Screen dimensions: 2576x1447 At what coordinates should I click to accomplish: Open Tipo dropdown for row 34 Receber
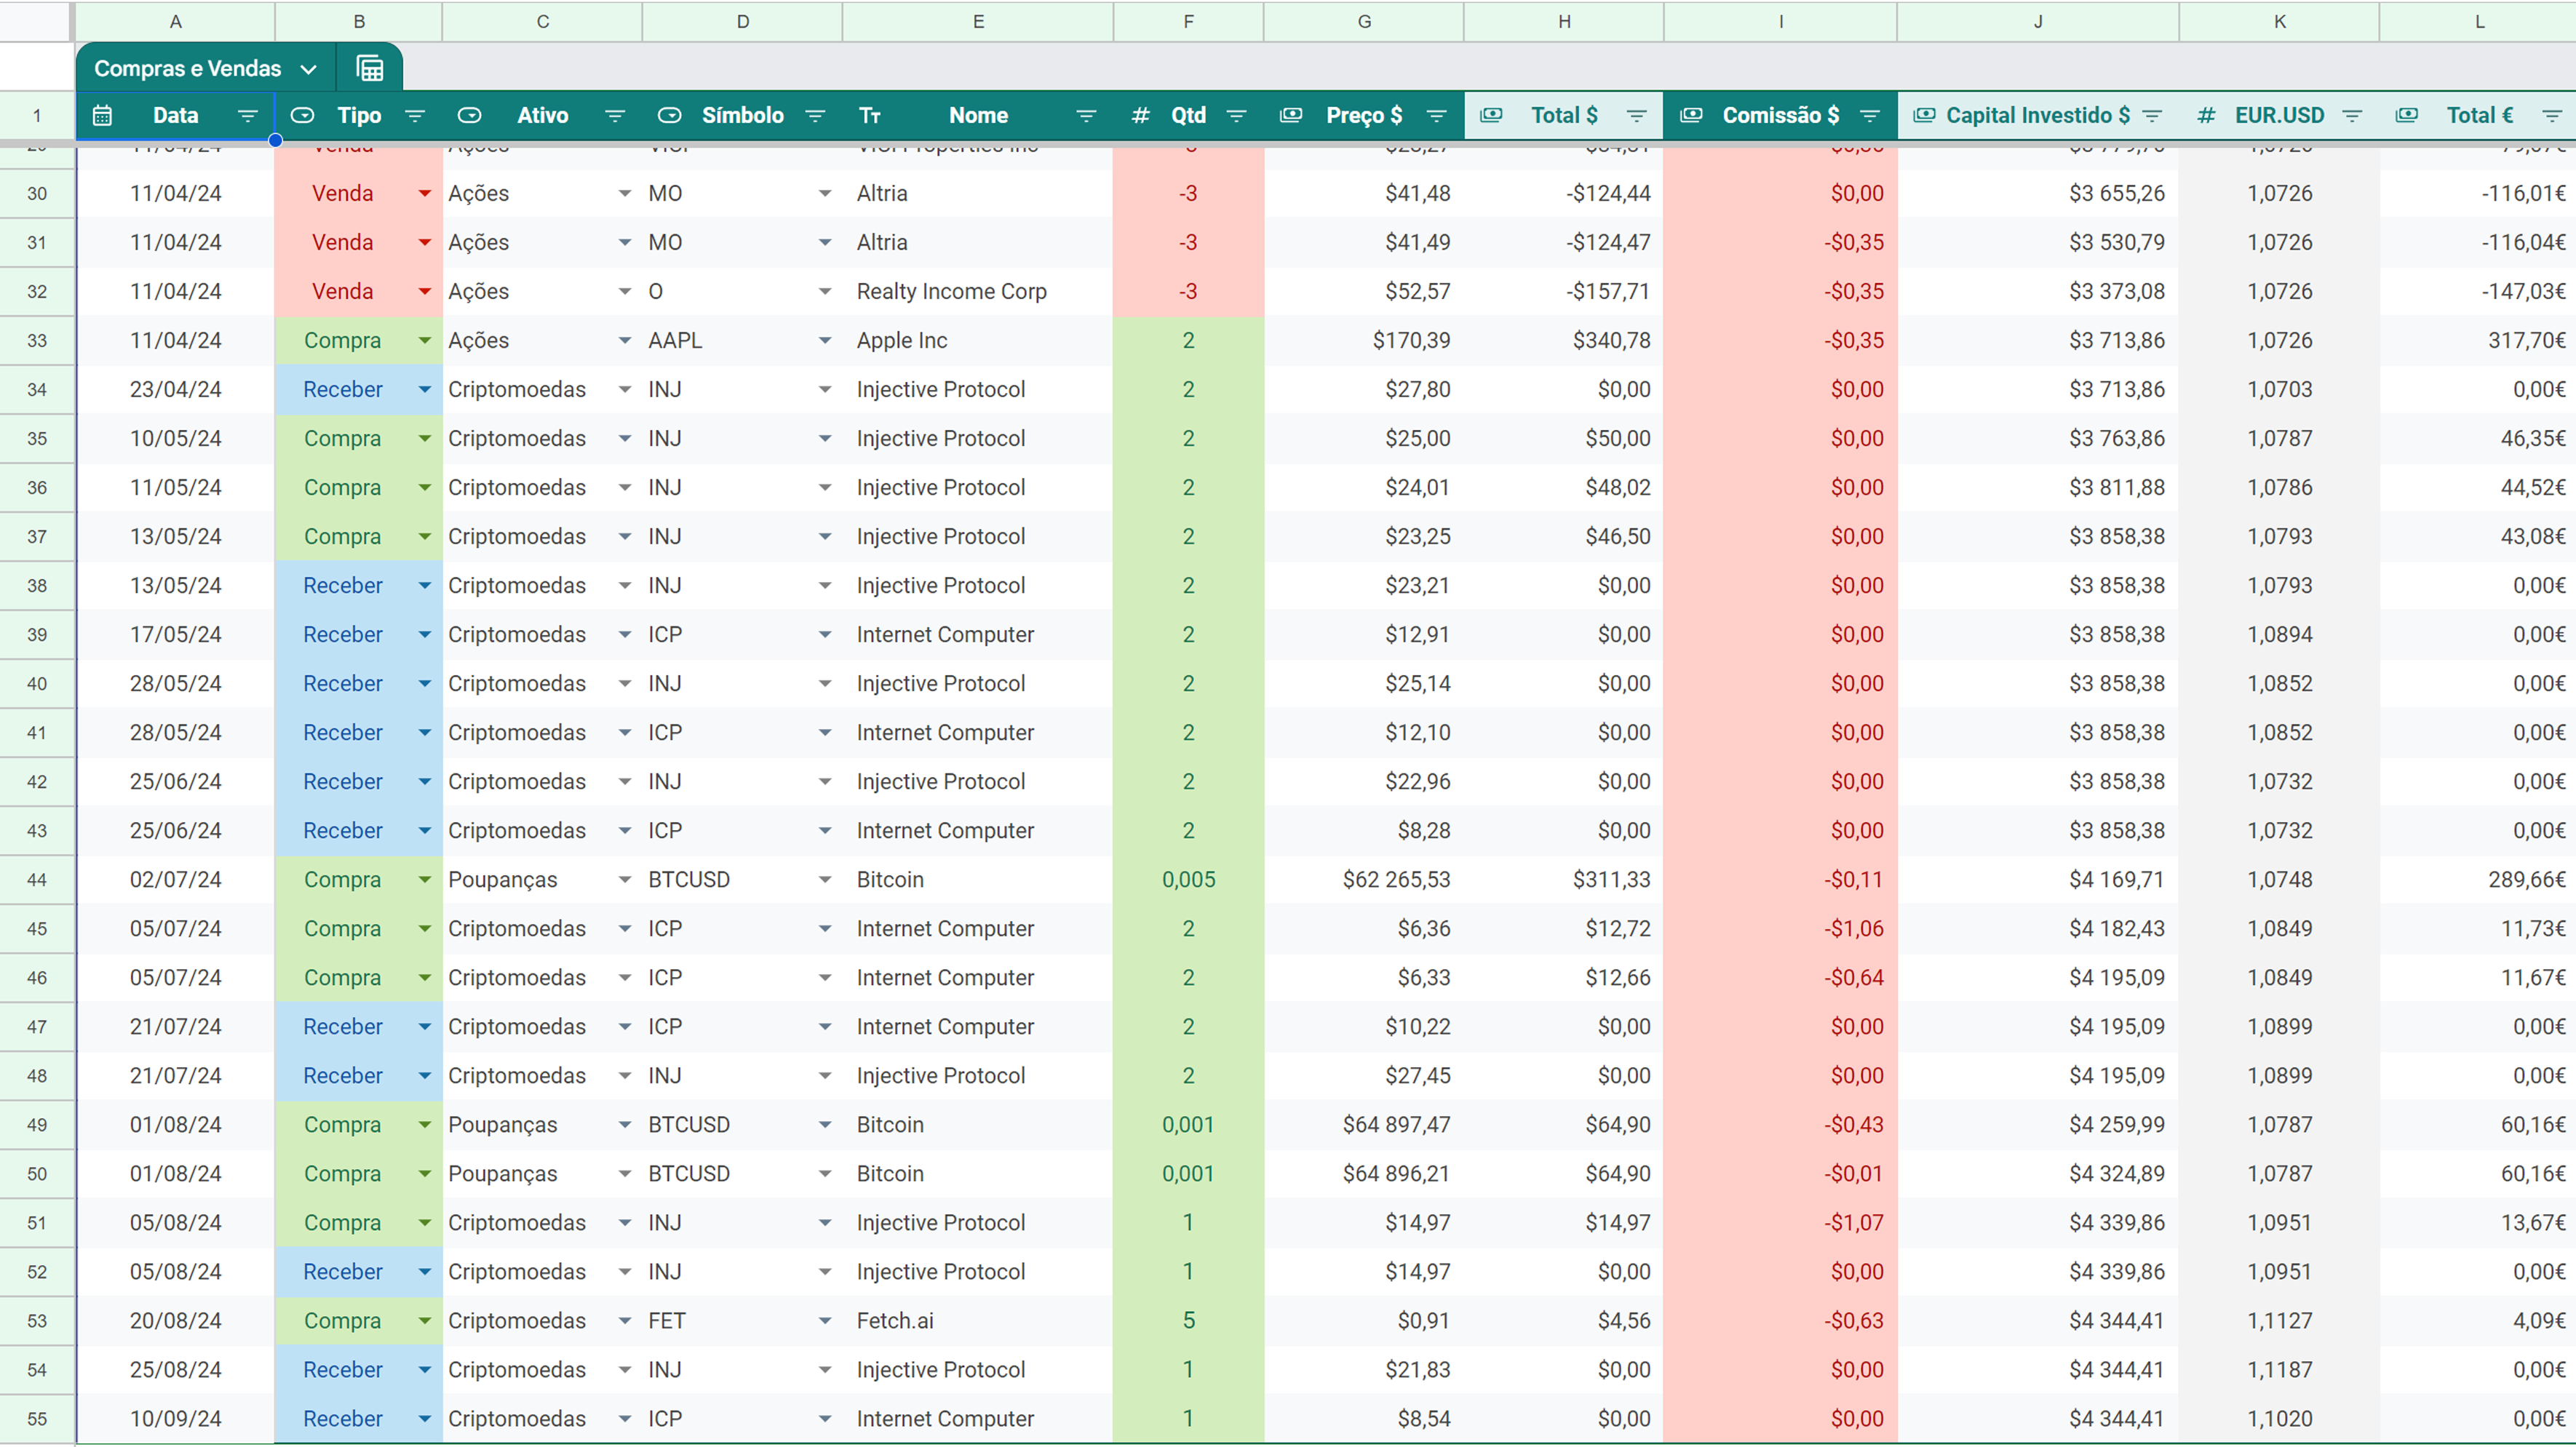click(424, 389)
